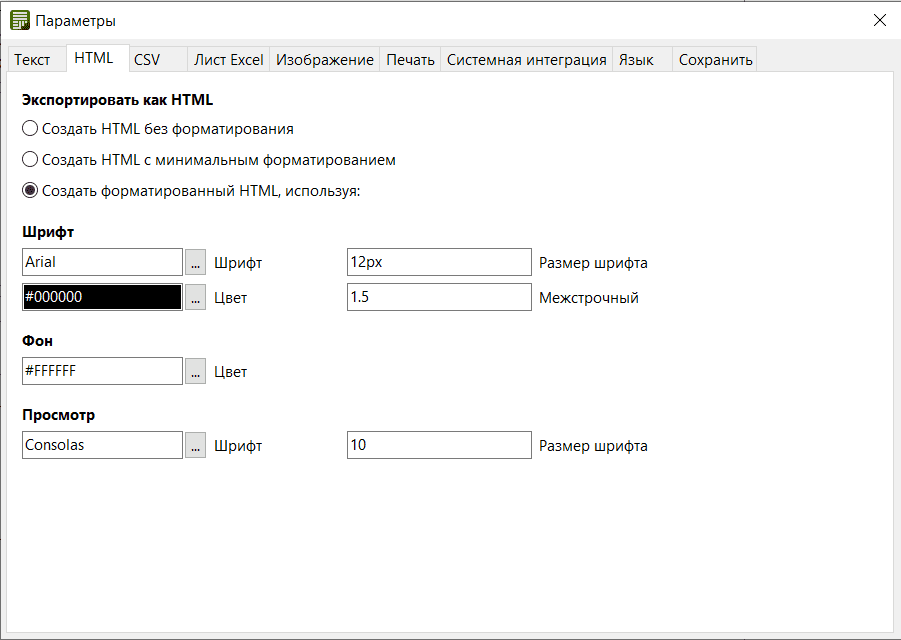This screenshot has height=640, width=901.
Task: Open font picker next to Consolas
Action: tap(195, 446)
